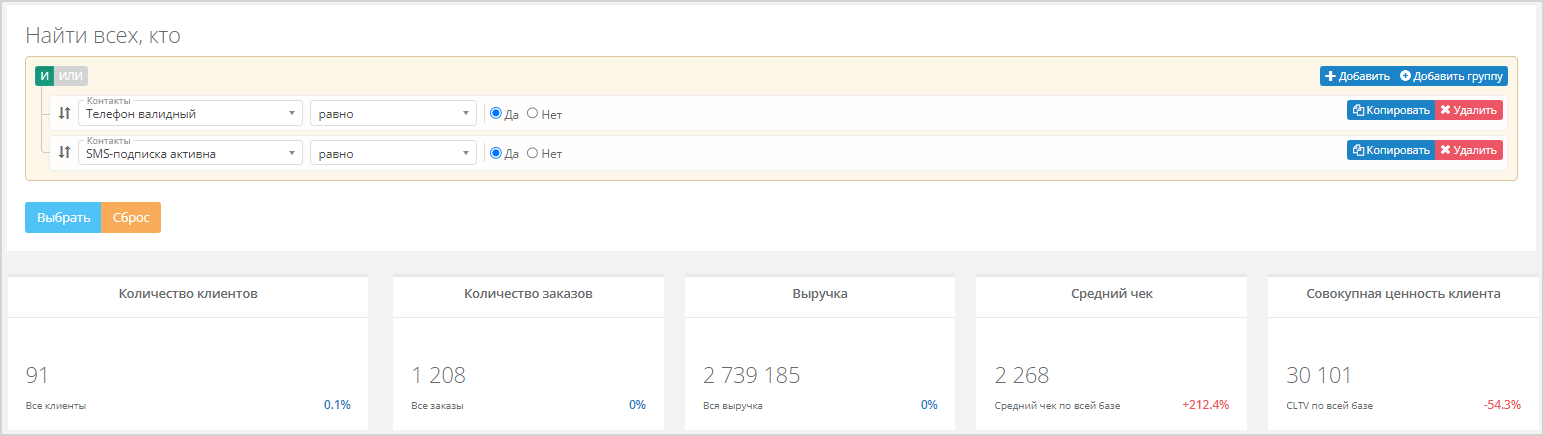1544x436 pixels.
Task: Click the sort arrows icon beside SMS-подписка активна
Action: pyautogui.click(x=65, y=153)
